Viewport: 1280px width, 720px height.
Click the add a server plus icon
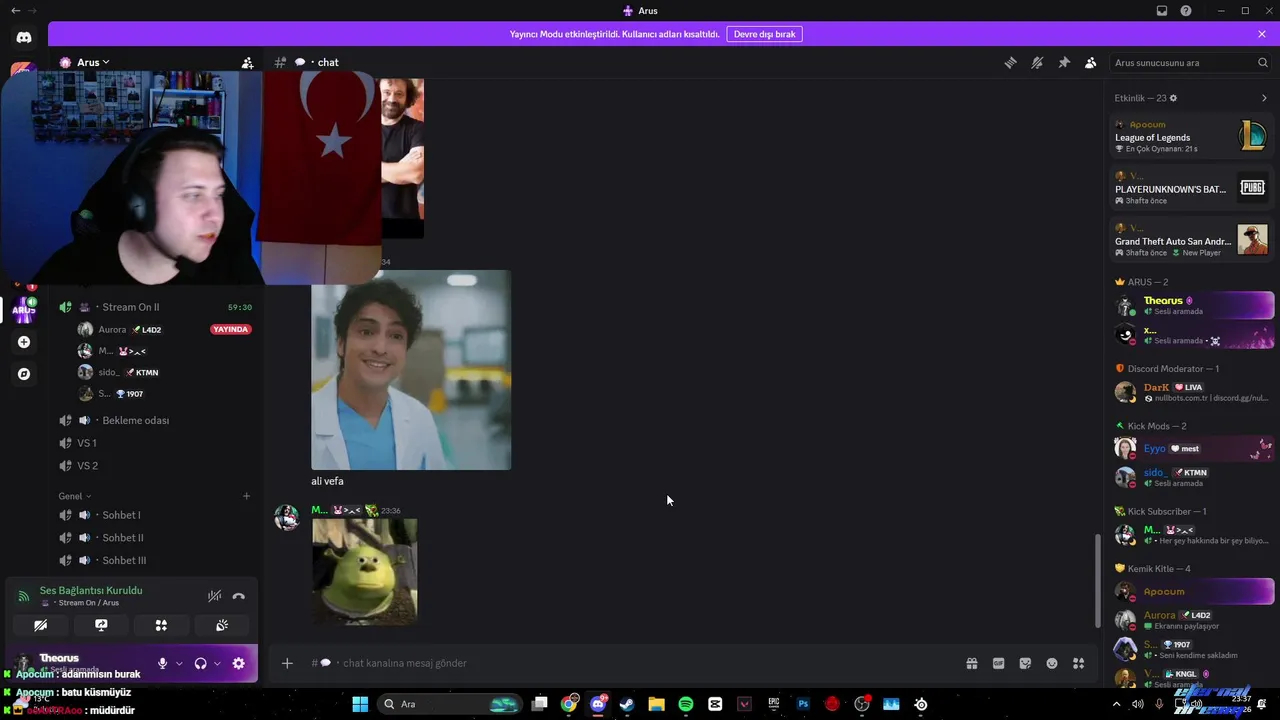click(x=24, y=342)
